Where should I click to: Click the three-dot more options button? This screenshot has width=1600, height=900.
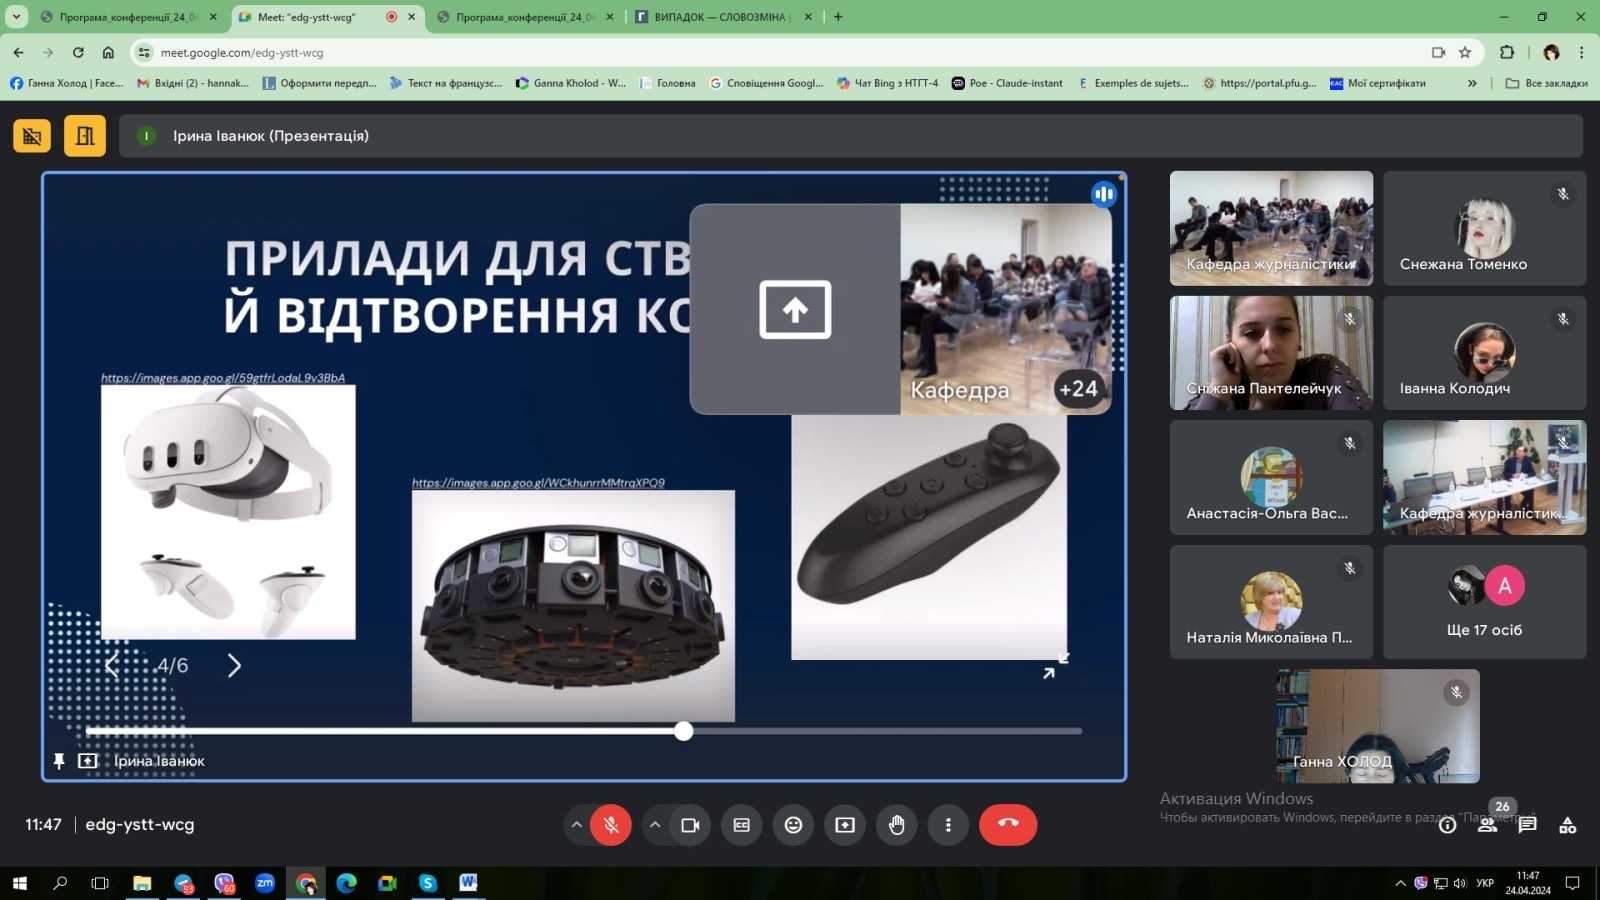[948, 825]
